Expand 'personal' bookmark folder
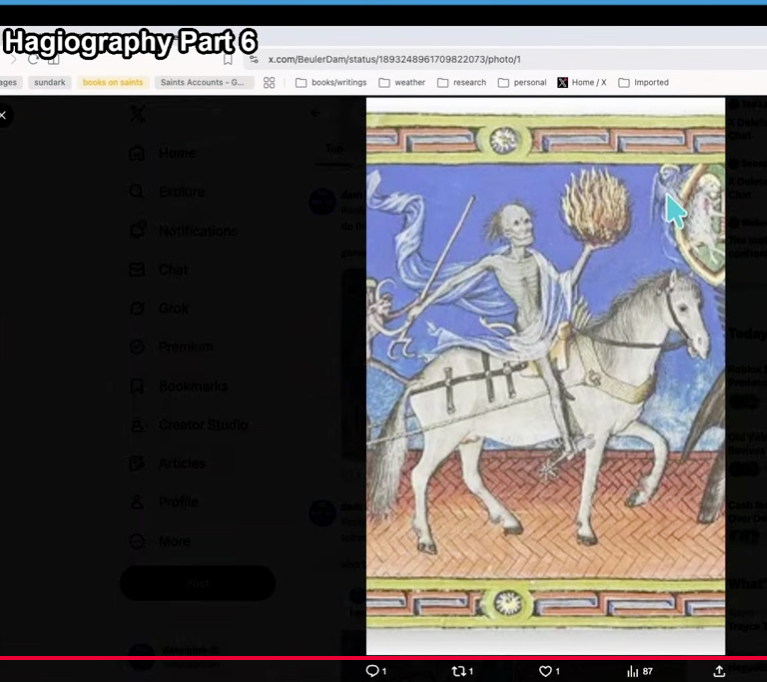The width and height of the screenshot is (767, 682). (x=522, y=82)
